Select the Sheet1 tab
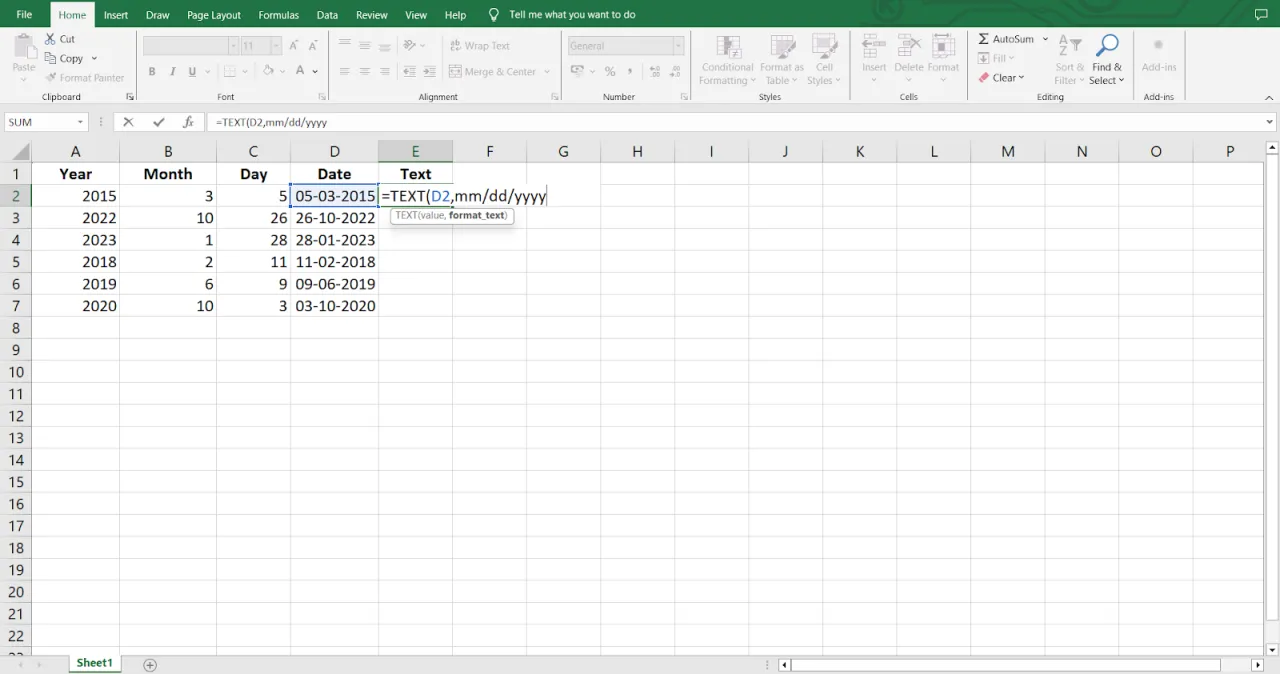The height and width of the screenshot is (674, 1280). [94, 663]
